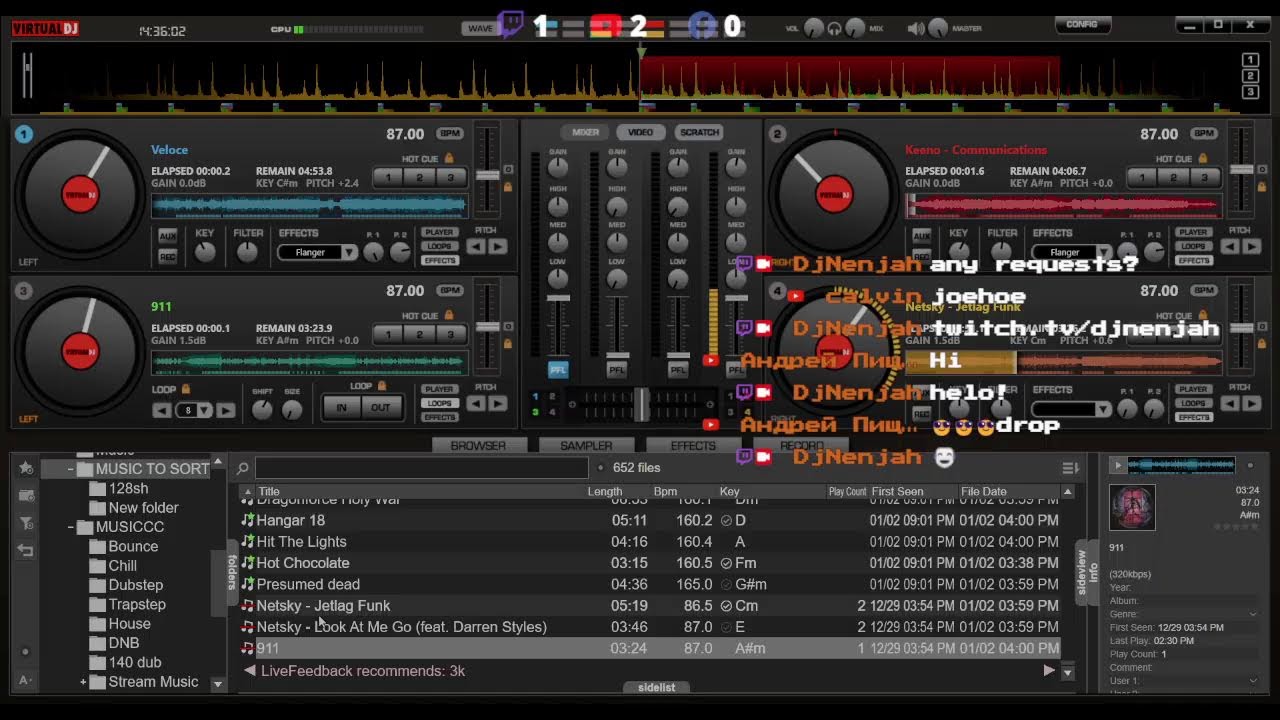Click the headphones icon in top bar
The height and width of the screenshot is (720, 1280).
pyautogui.click(x=835, y=29)
